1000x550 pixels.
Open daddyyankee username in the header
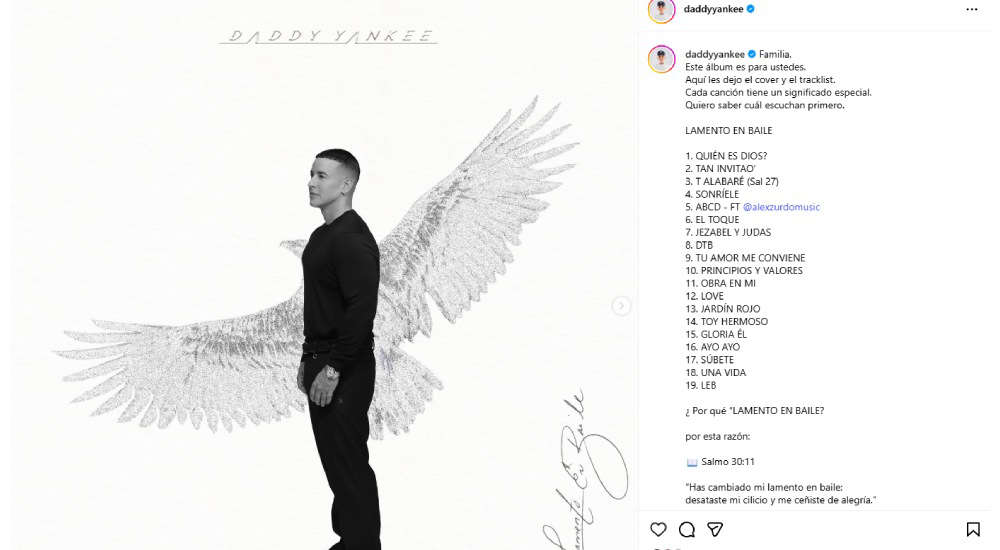(713, 9)
